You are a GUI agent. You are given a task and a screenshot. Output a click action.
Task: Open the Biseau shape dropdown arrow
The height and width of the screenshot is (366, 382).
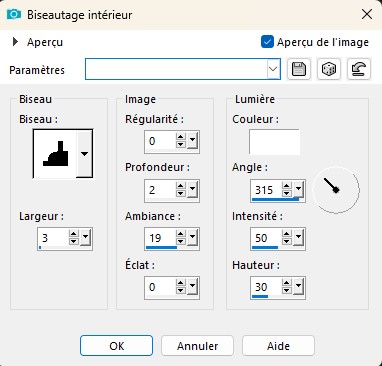point(84,154)
